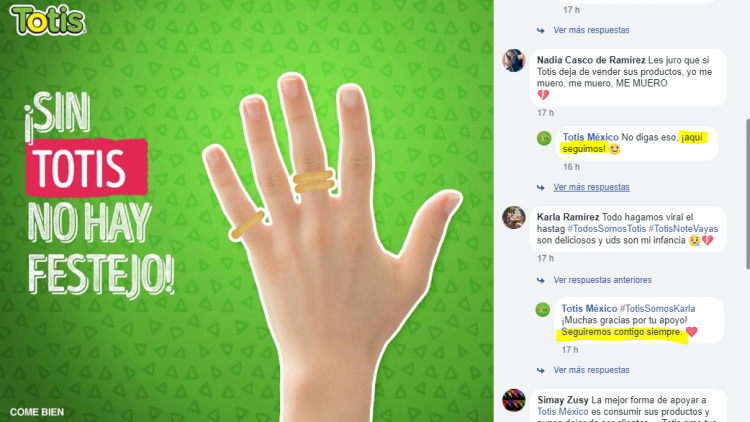Open Nadia Casco de Ramírez's profile name
750x422 pixels.
591,60
